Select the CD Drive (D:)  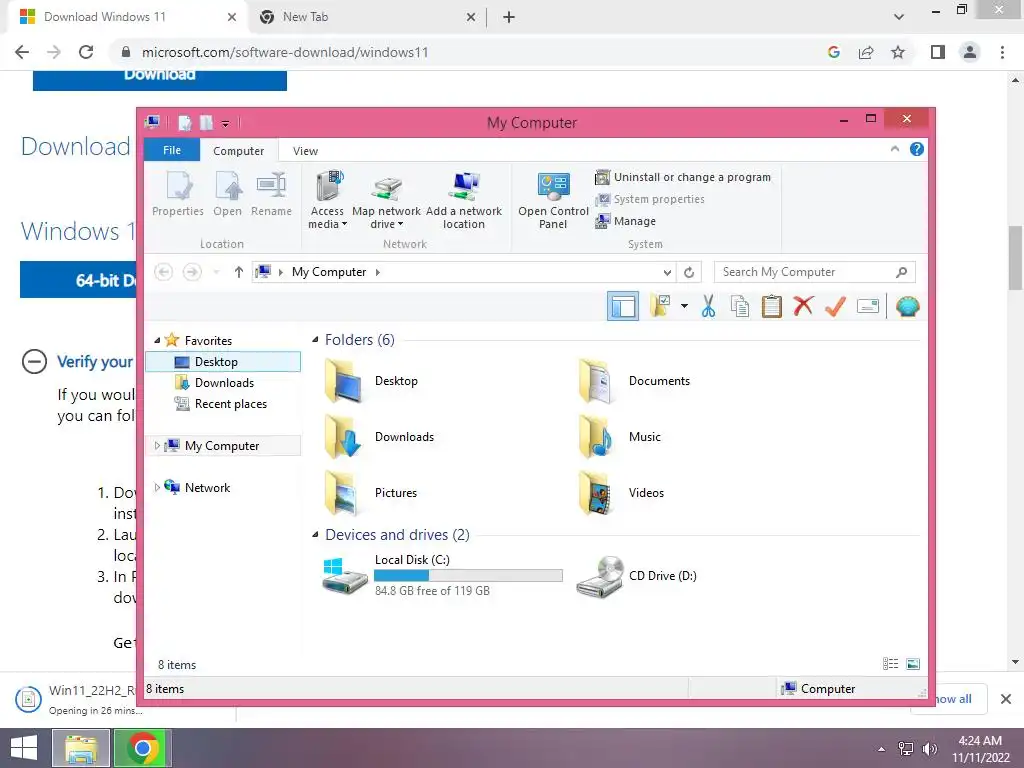coord(637,575)
